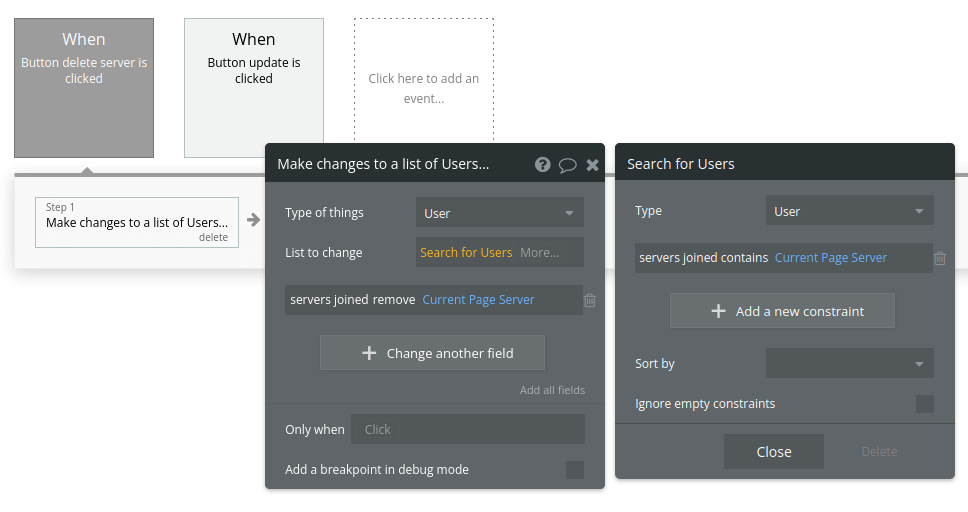Open the comment bubble icon
968x512 pixels.
567,165
